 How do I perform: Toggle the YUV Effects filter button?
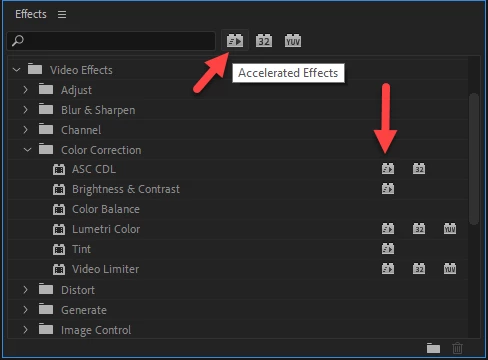pos(293,41)
